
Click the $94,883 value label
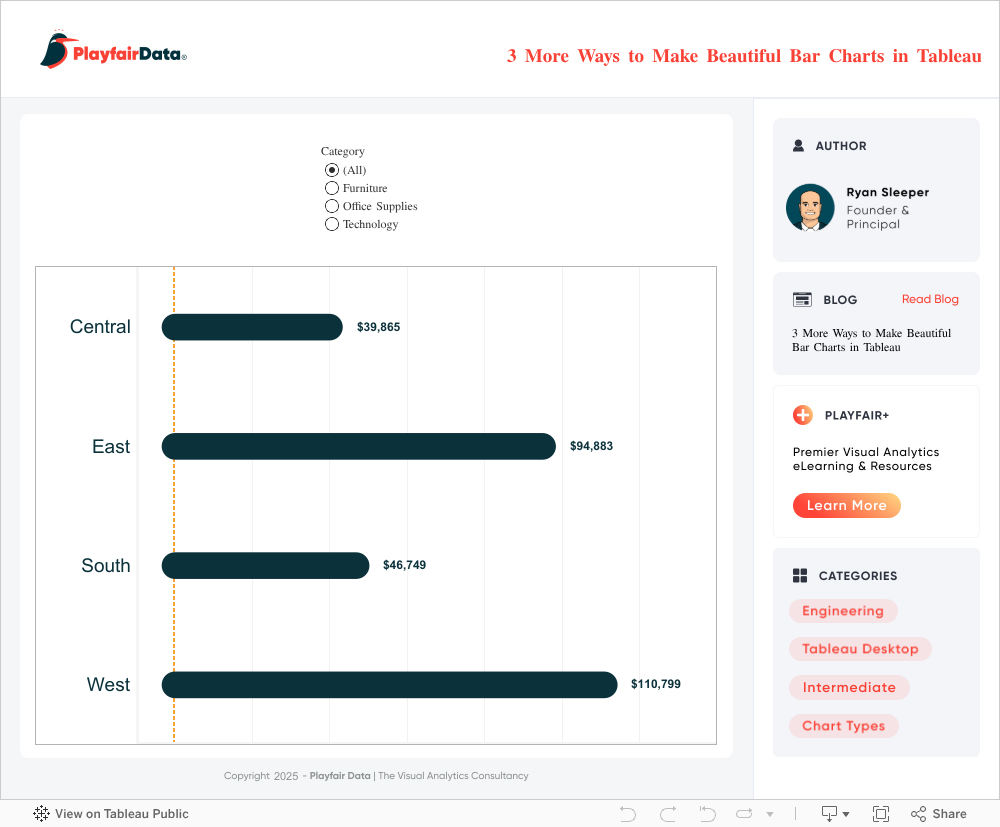(x=591, y=446)
